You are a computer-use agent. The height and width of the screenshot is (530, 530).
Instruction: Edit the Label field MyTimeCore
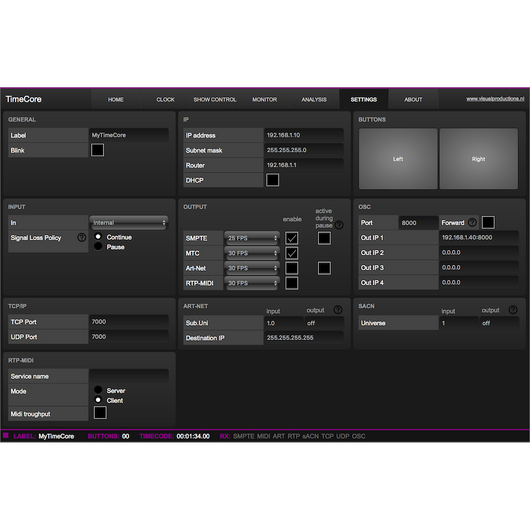pos(129,135)
